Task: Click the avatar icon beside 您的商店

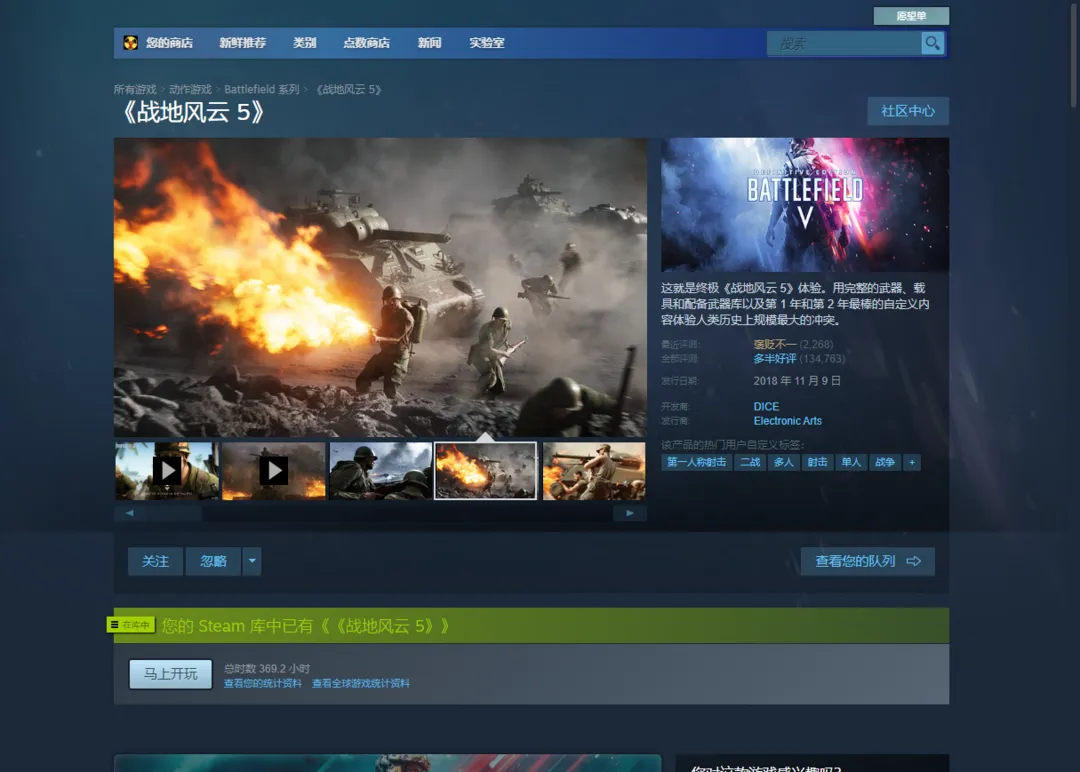Action: (131, 43)
